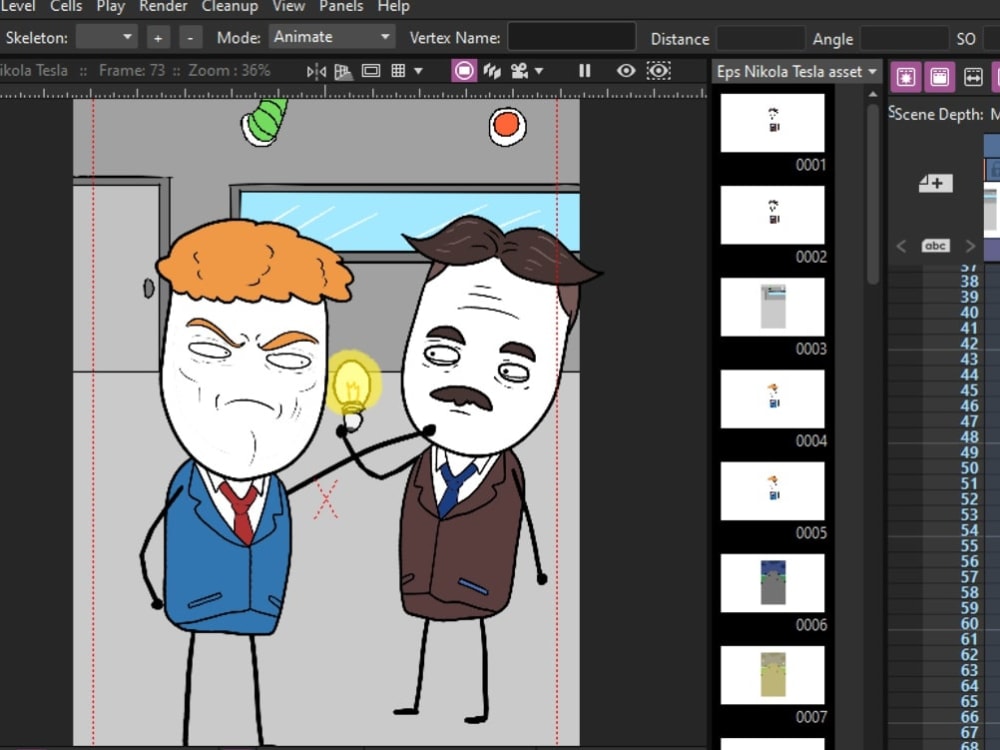The image size is (1000, 750).
Task: Open the camera view options arrow
Action: 540,71
